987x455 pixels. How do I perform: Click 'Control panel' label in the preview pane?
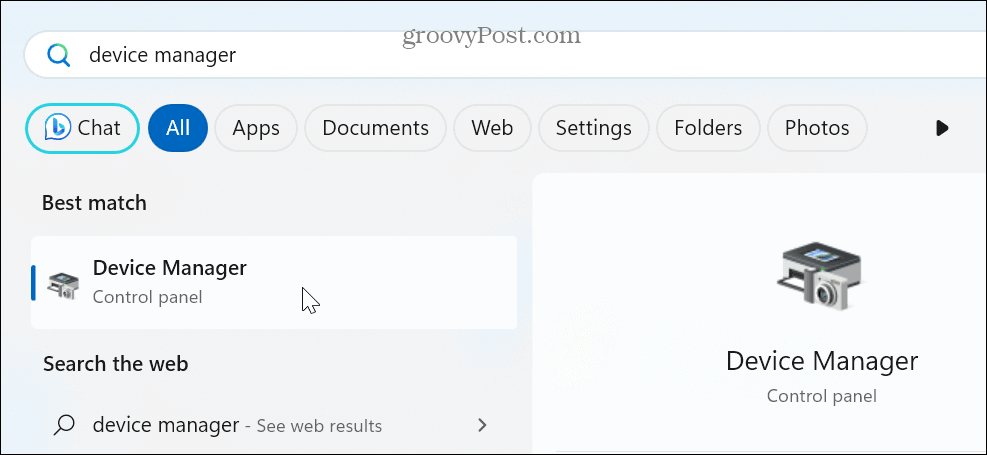tap(821, 396)
